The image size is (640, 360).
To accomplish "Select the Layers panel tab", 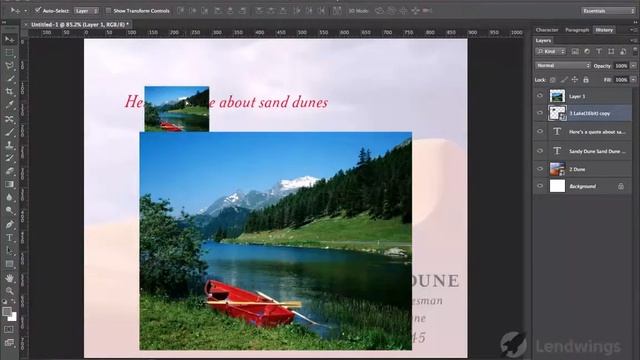I will 543,40.
